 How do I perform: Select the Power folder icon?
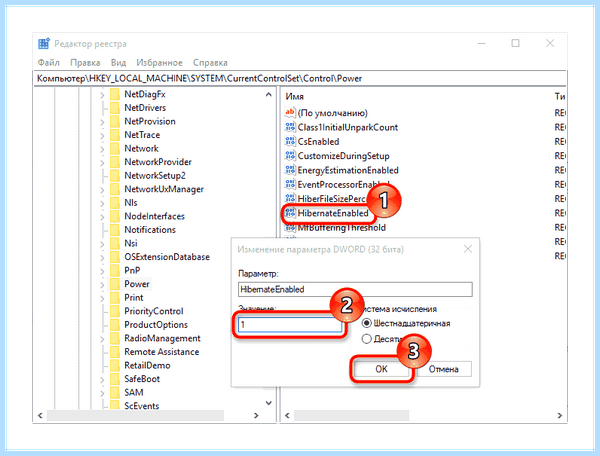click(x=115, y=284)
